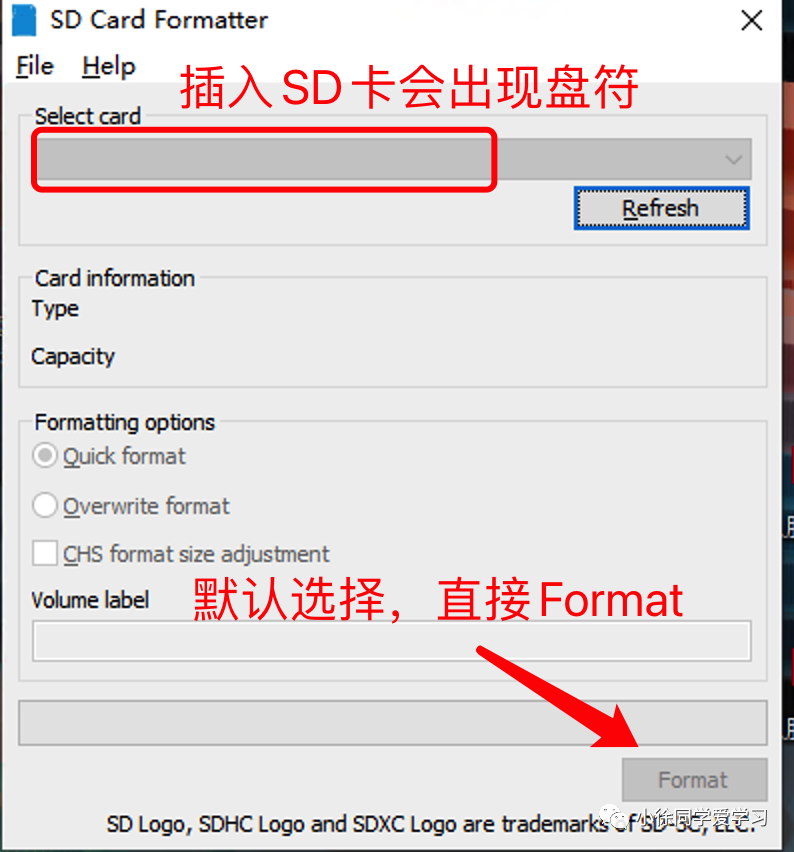
Task: Click the Type field in Card information
Action: tap(55, 309)
